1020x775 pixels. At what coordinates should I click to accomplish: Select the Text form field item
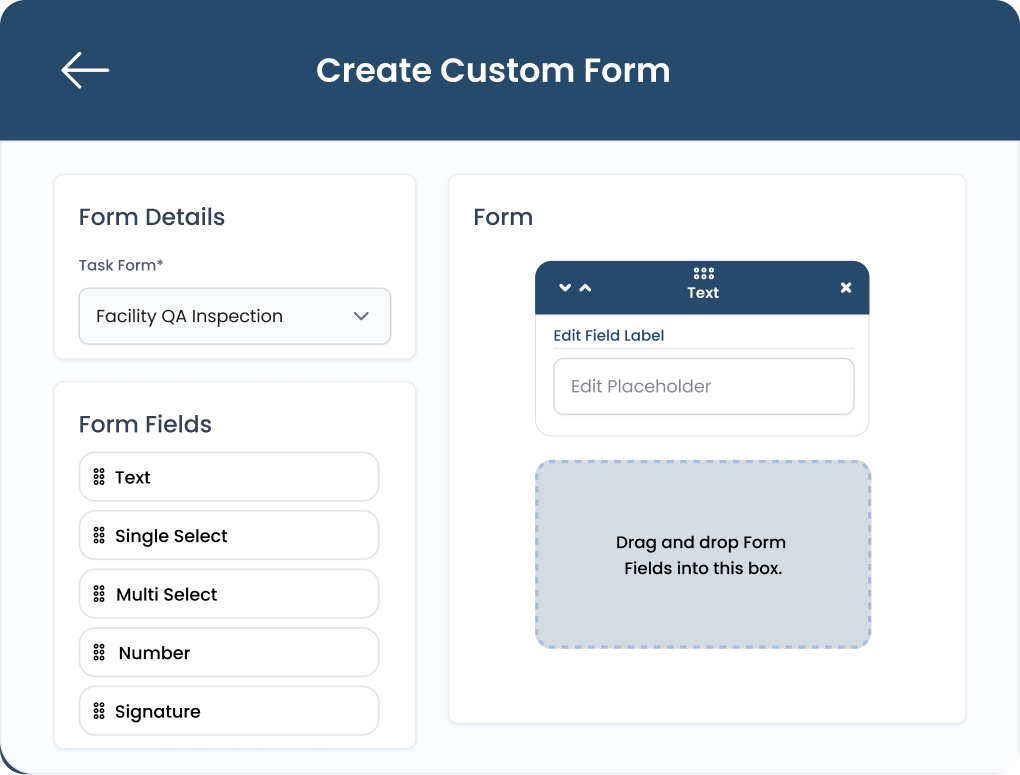coord(229,477)
